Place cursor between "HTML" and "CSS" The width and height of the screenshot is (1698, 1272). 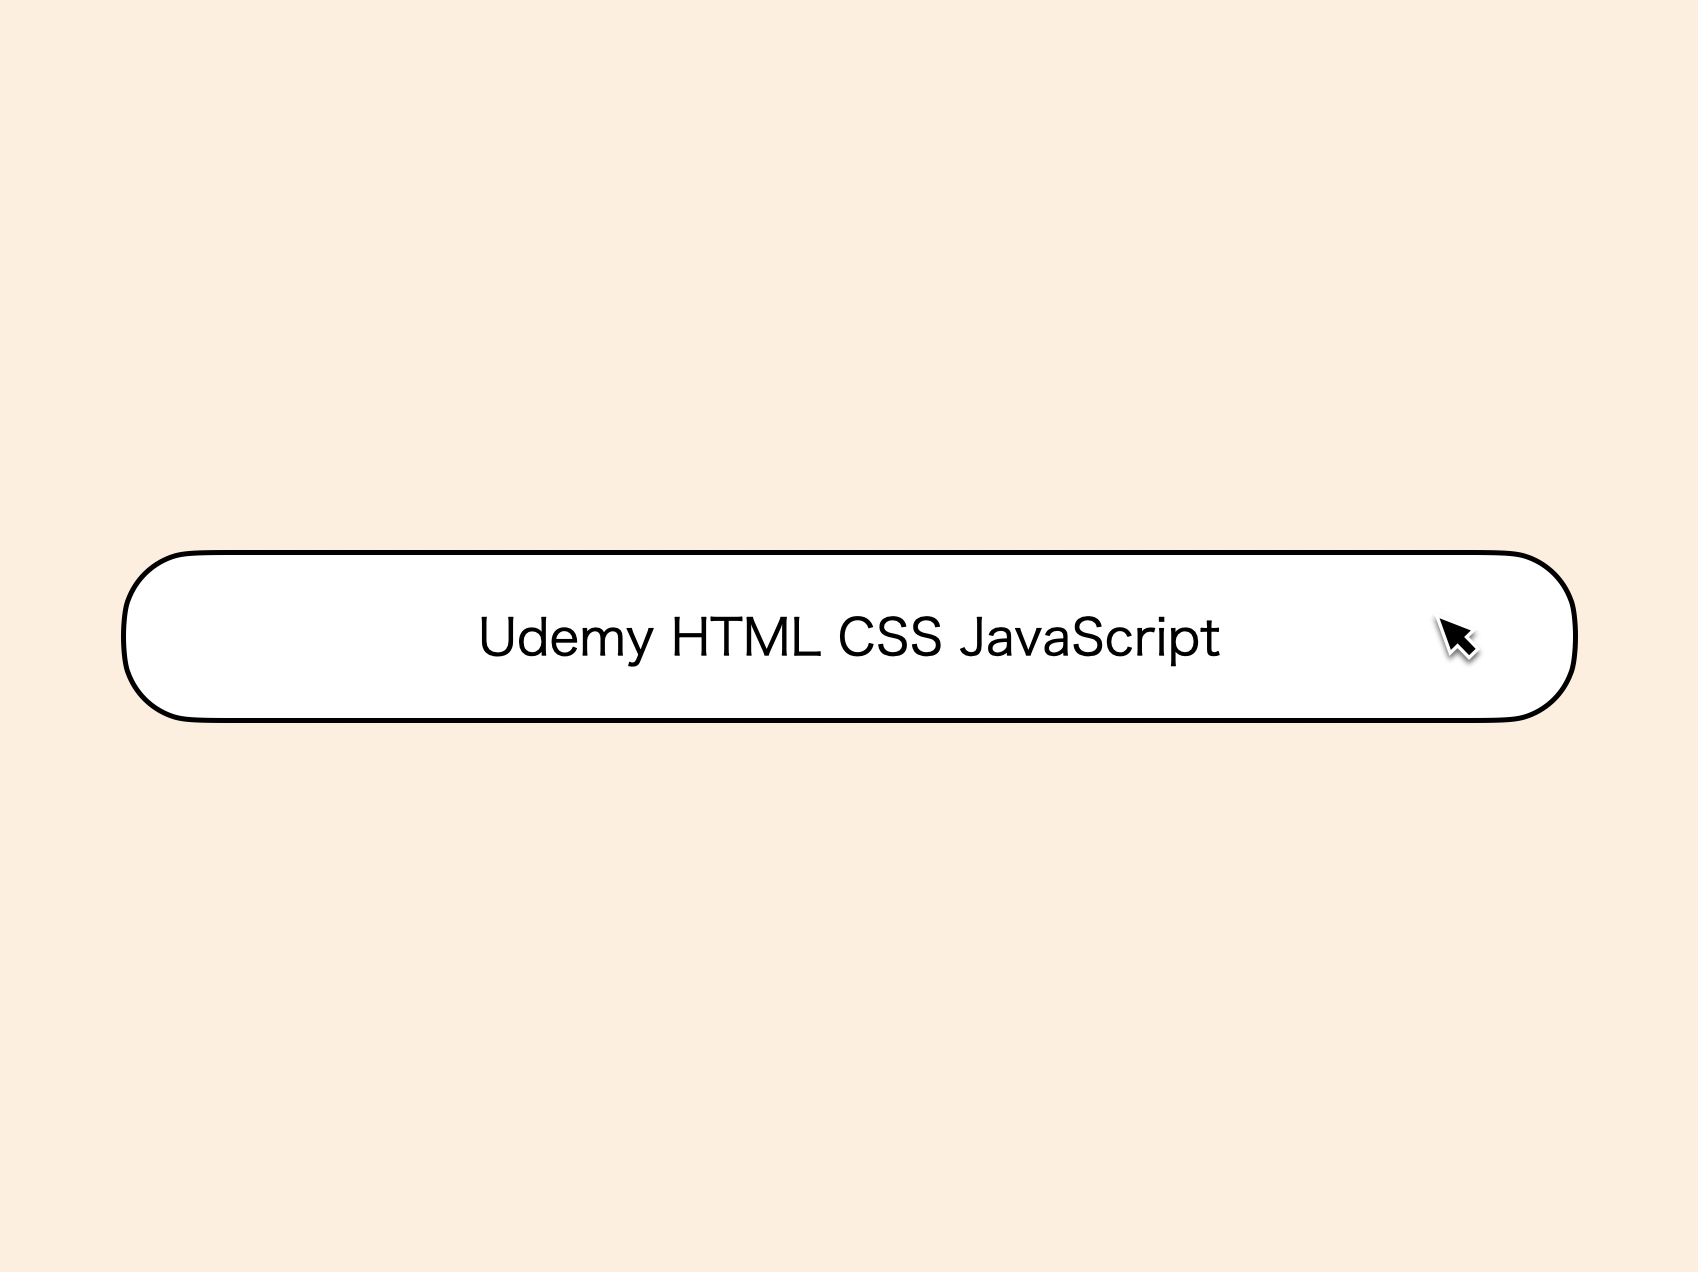click(x=829, y=637)
